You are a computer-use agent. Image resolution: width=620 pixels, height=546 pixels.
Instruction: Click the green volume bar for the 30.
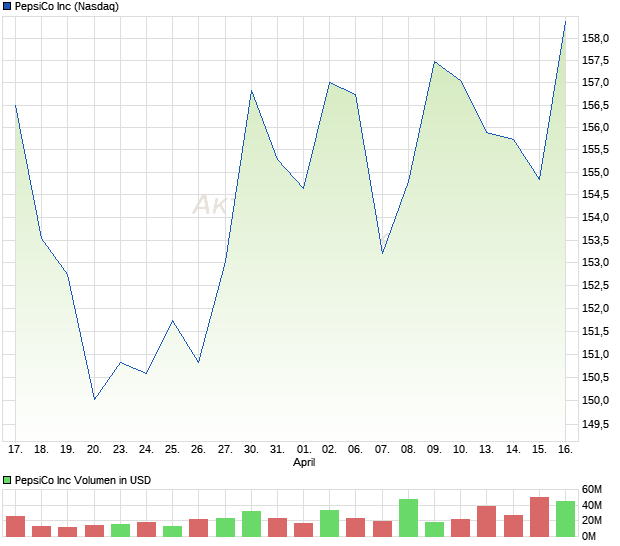[251, 524]
